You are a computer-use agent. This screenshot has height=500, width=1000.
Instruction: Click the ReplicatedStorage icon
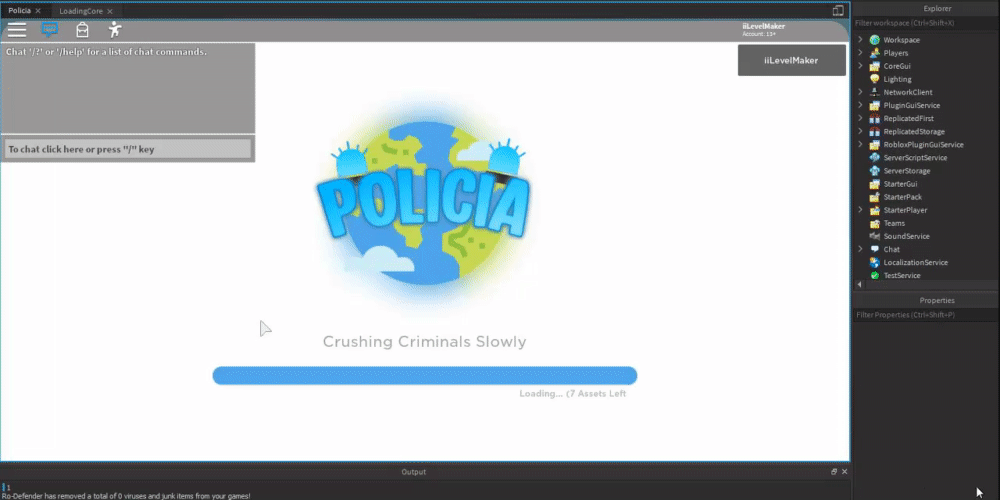pyautogui.click(x=874, y=131)
